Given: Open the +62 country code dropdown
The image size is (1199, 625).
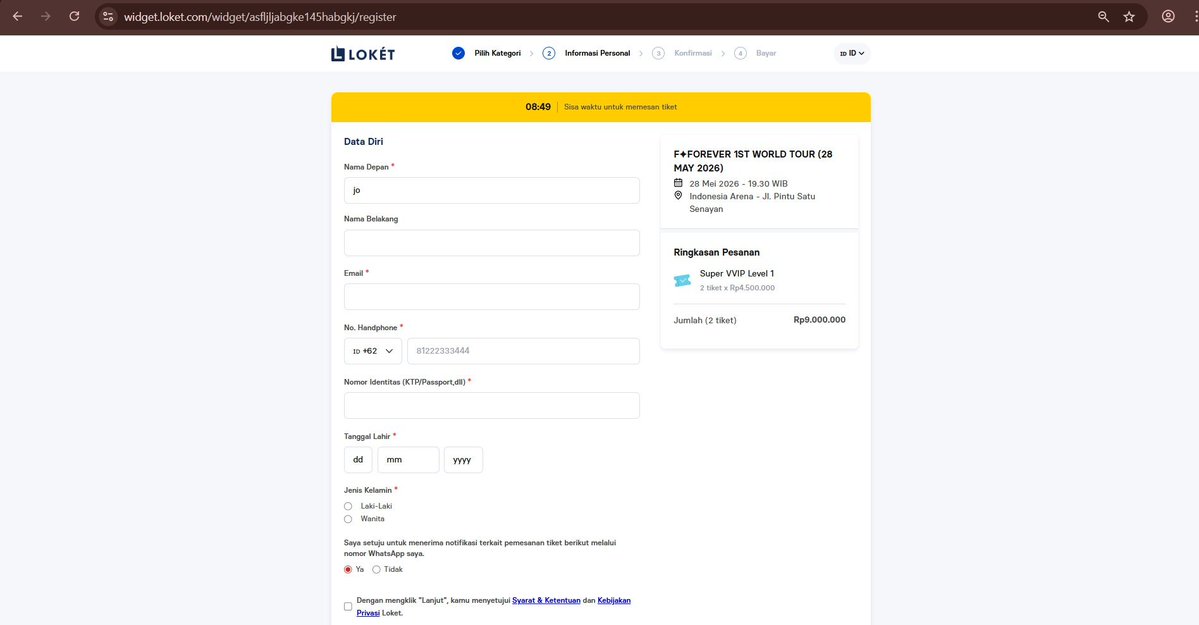Looking at the screenshot, I should click(x=373, y=351).
